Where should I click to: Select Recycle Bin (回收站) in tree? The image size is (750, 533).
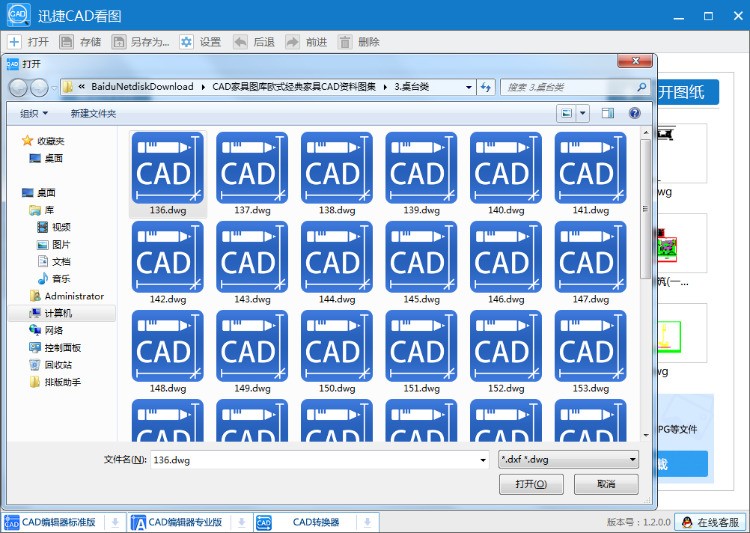click(x=51, y=365)
